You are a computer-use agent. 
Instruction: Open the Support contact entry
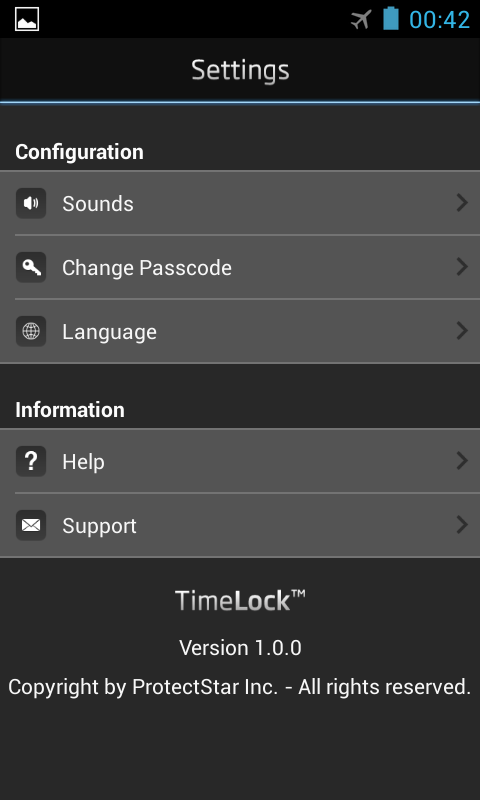(x=240, y=524)
